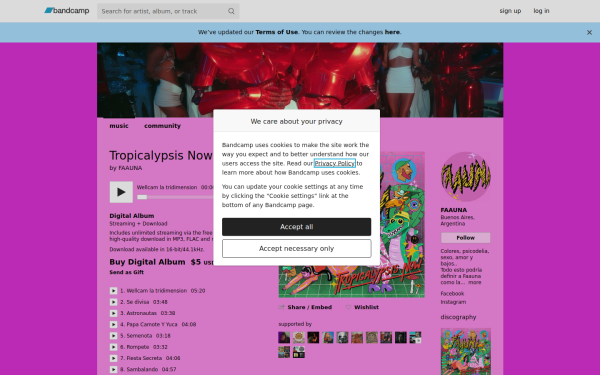600x375 pixels.
Task: Open the Fiesta Secreta track link
Action: tap(144, 358)
